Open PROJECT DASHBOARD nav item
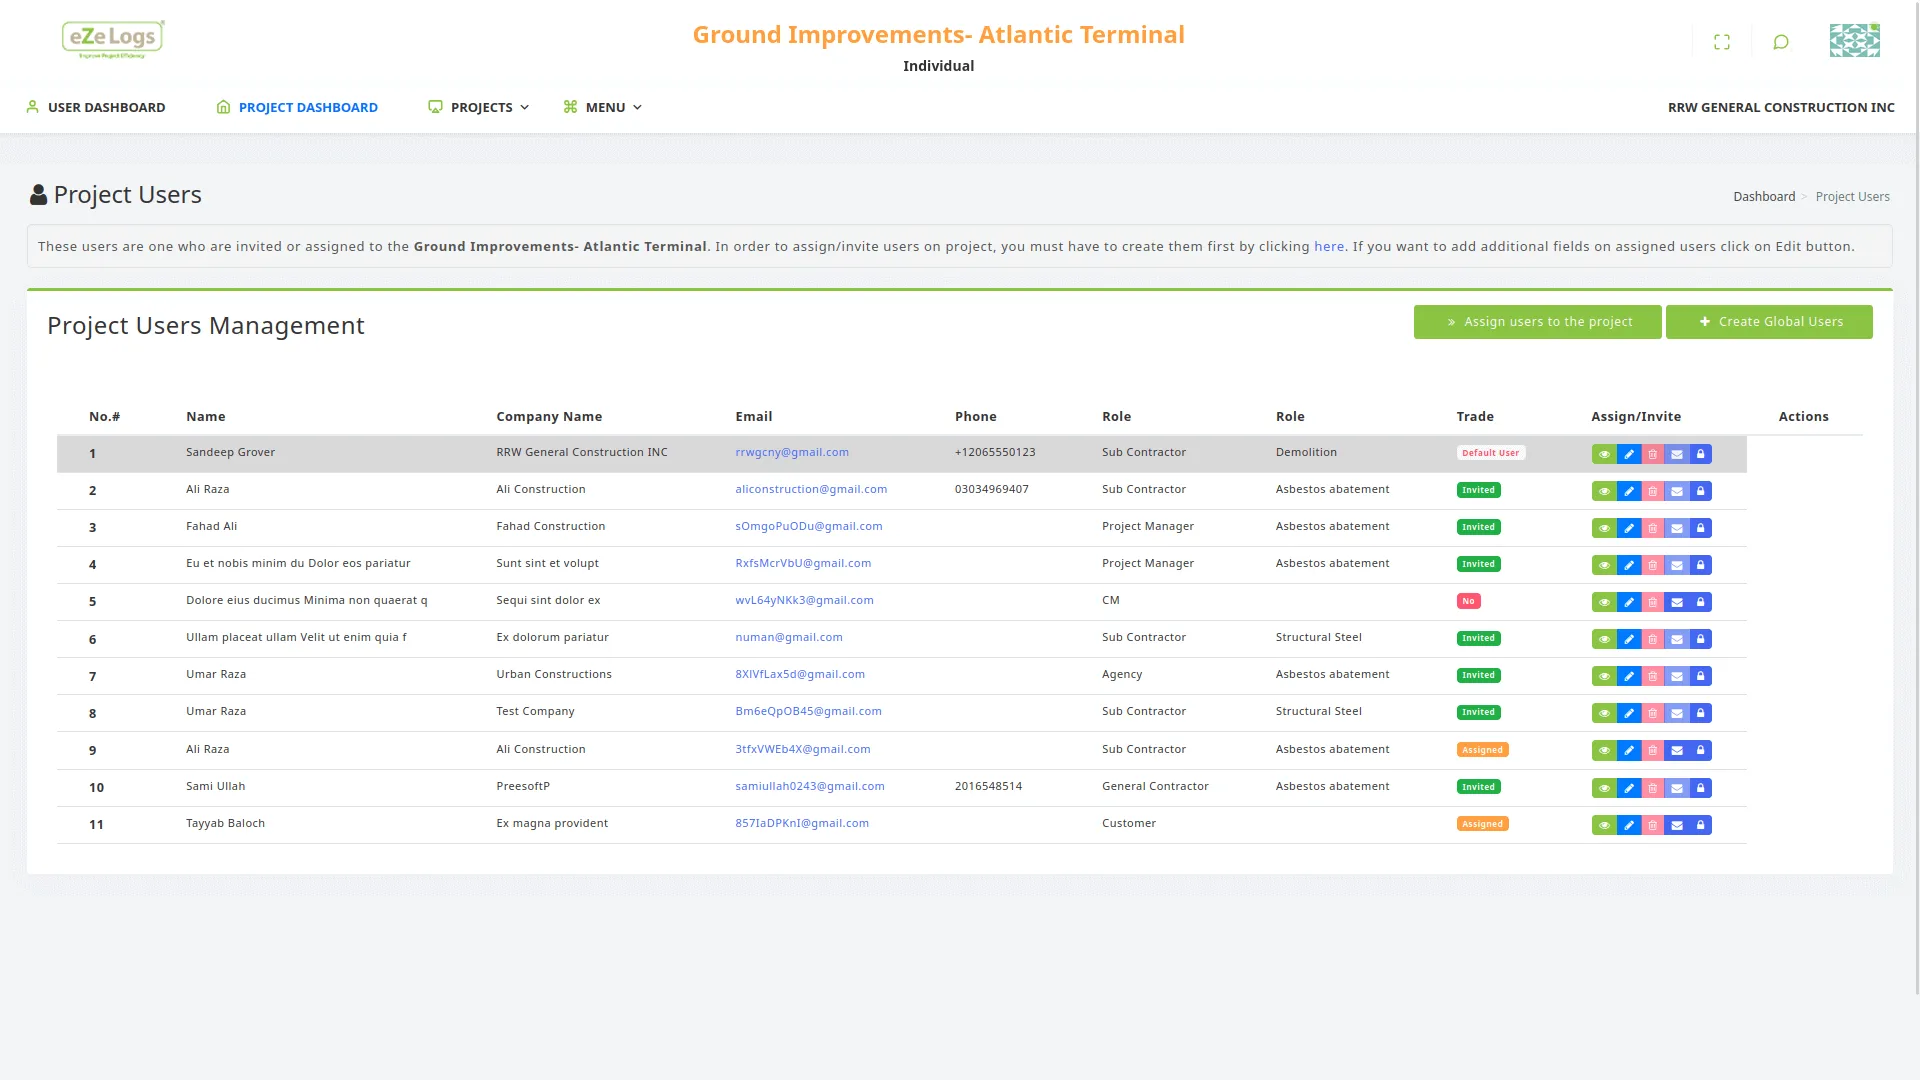 click(297, 107)
